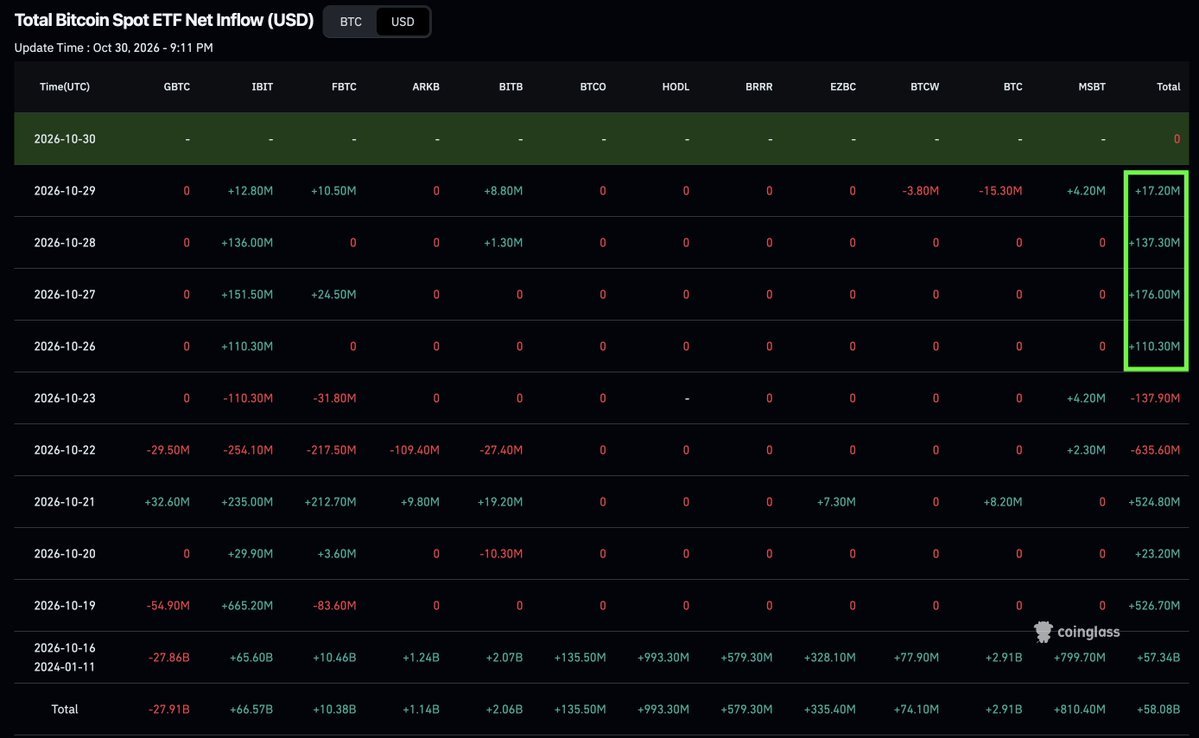1199x738 pixels.
Task: Click IBIT inflow +665.20M on 2026-10-19
Action: click(x=247, y=605)
